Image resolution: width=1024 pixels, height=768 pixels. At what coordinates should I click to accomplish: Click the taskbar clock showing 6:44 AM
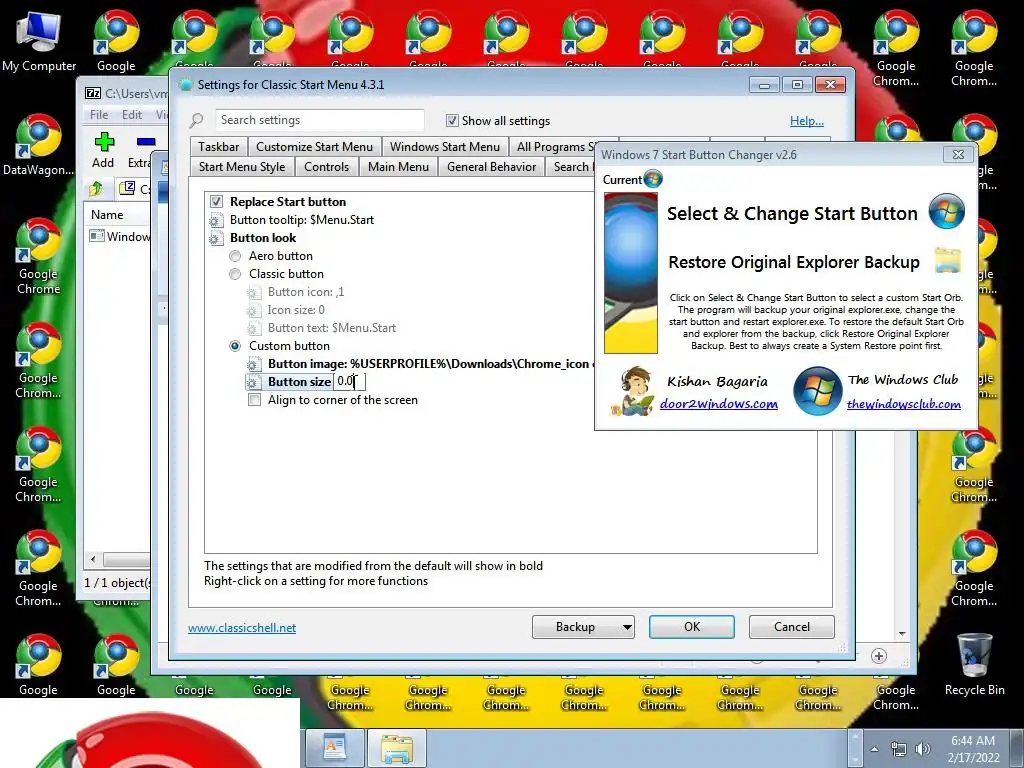[974, 749]
